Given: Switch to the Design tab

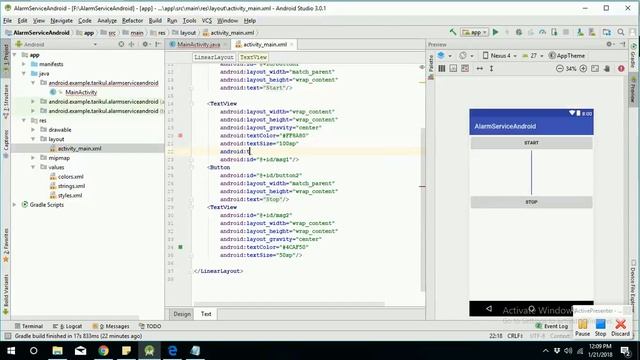Looking at the screenshot, I should tap(182, 314).
